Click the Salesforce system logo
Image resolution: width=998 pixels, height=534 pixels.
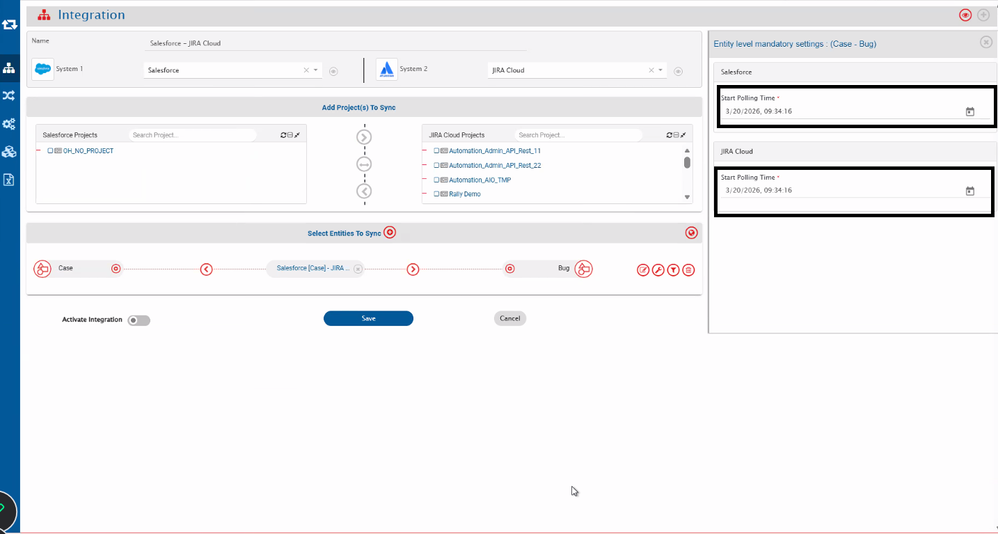(43, 69)
